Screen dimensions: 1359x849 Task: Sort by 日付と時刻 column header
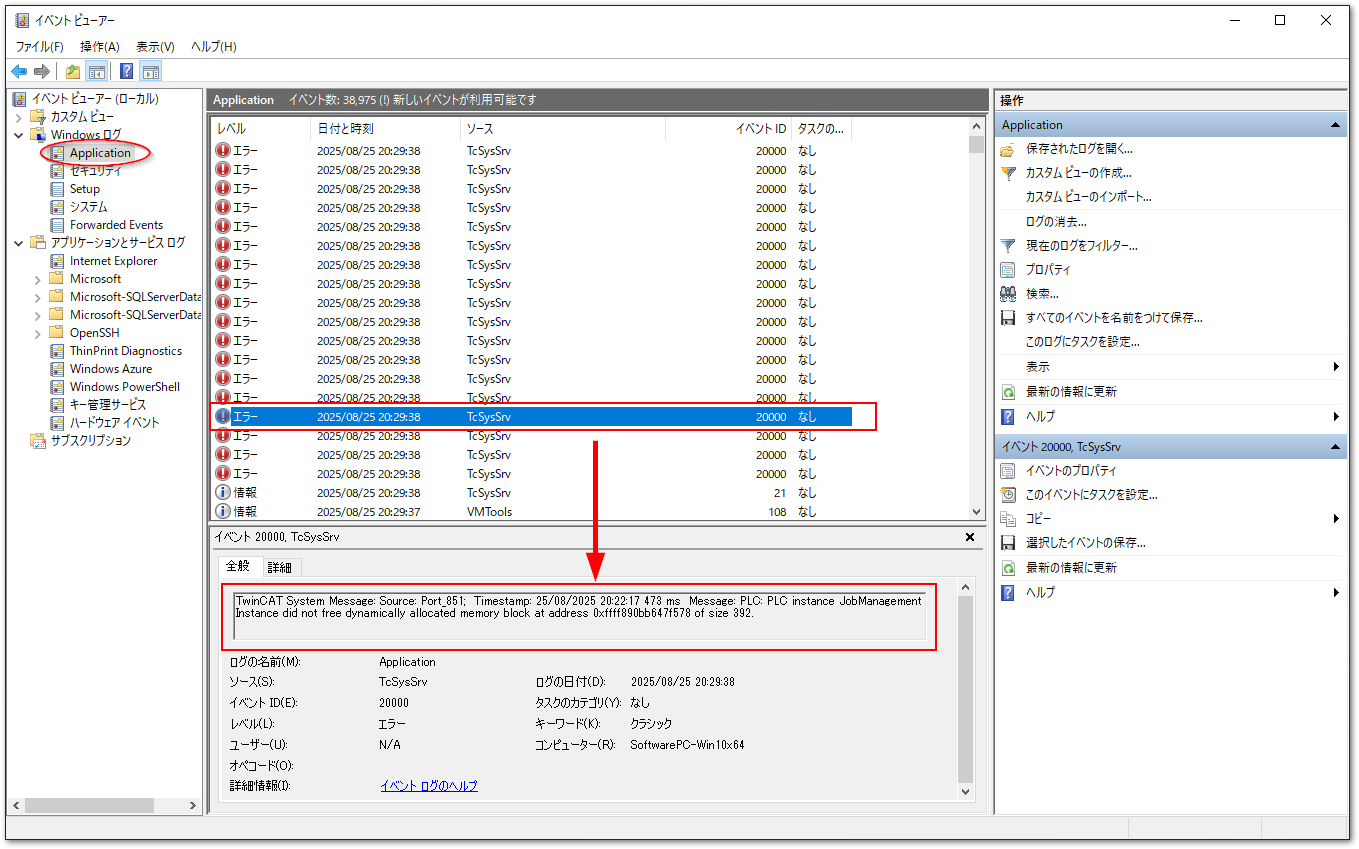[x=386, y=129]
